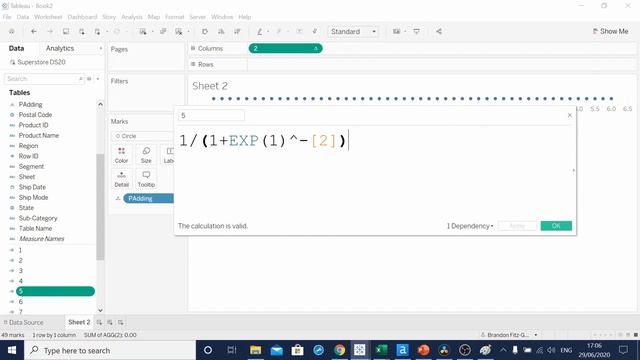Switch to the Data Source tab
Viewport: 640px width, 360px height.
click(23, 322)
